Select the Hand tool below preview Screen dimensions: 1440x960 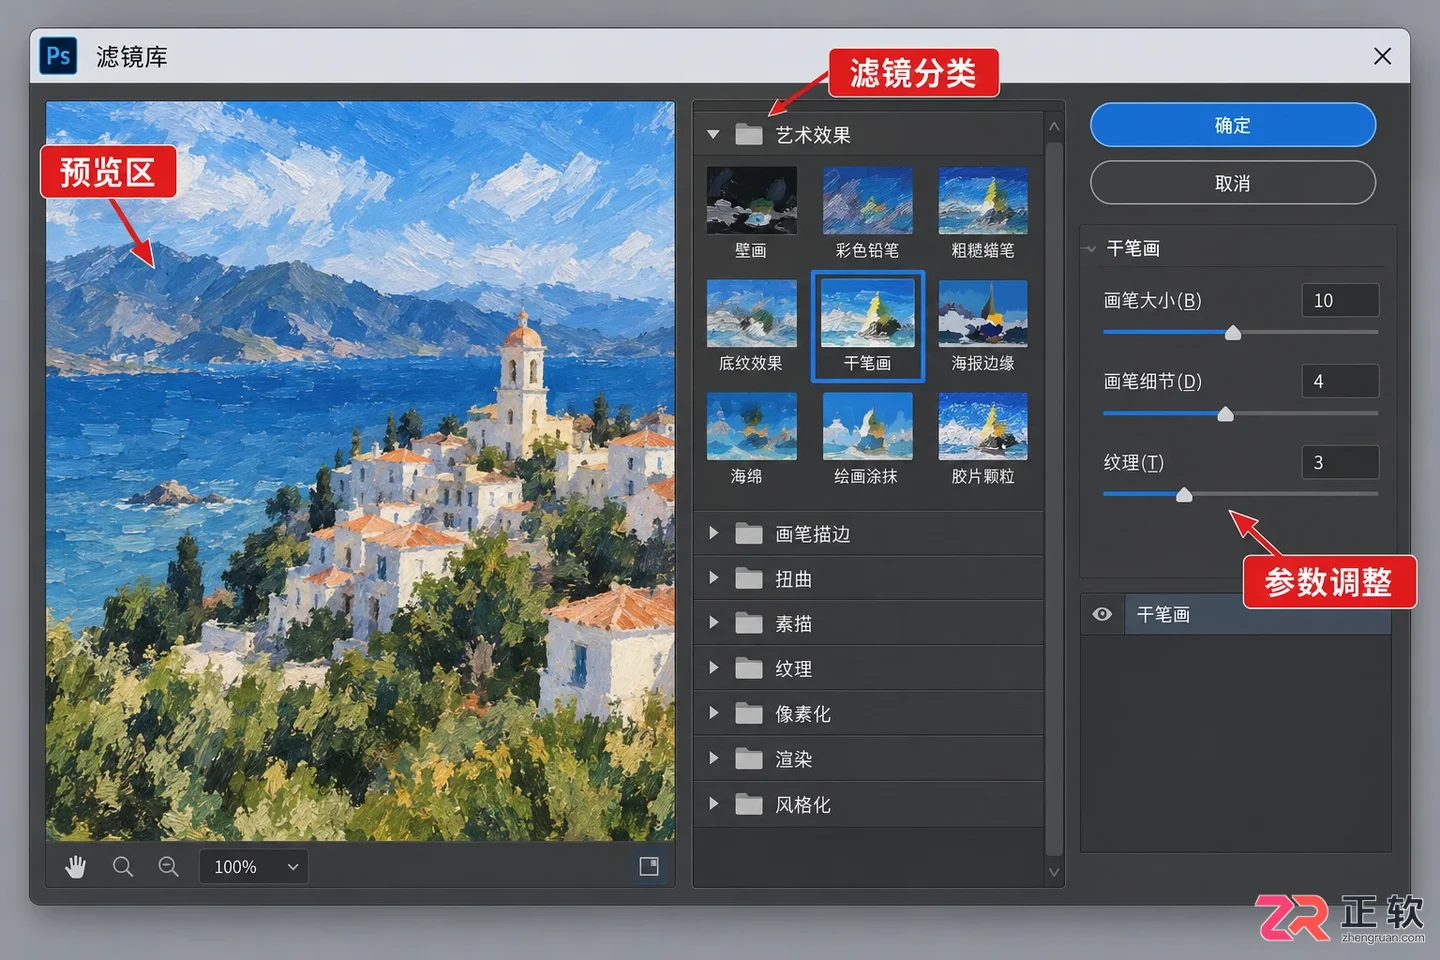(76, 867)
